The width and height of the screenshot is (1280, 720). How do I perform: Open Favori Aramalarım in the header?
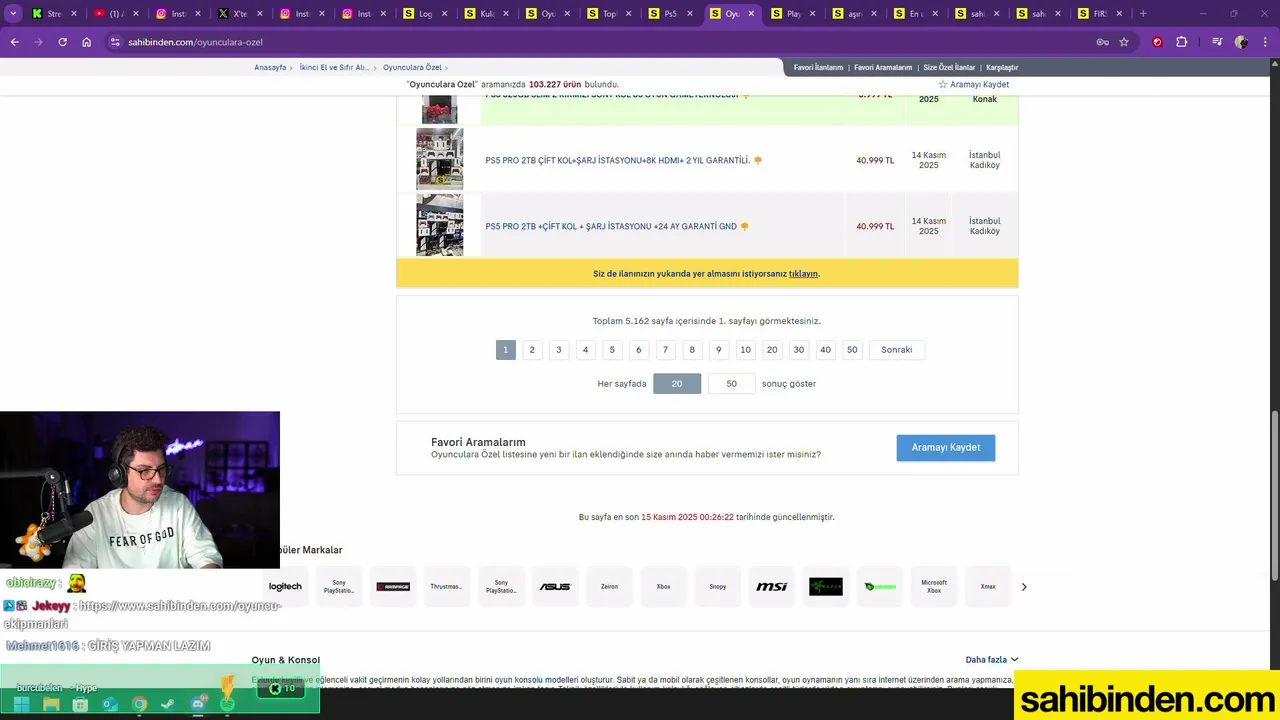(883, 68)
